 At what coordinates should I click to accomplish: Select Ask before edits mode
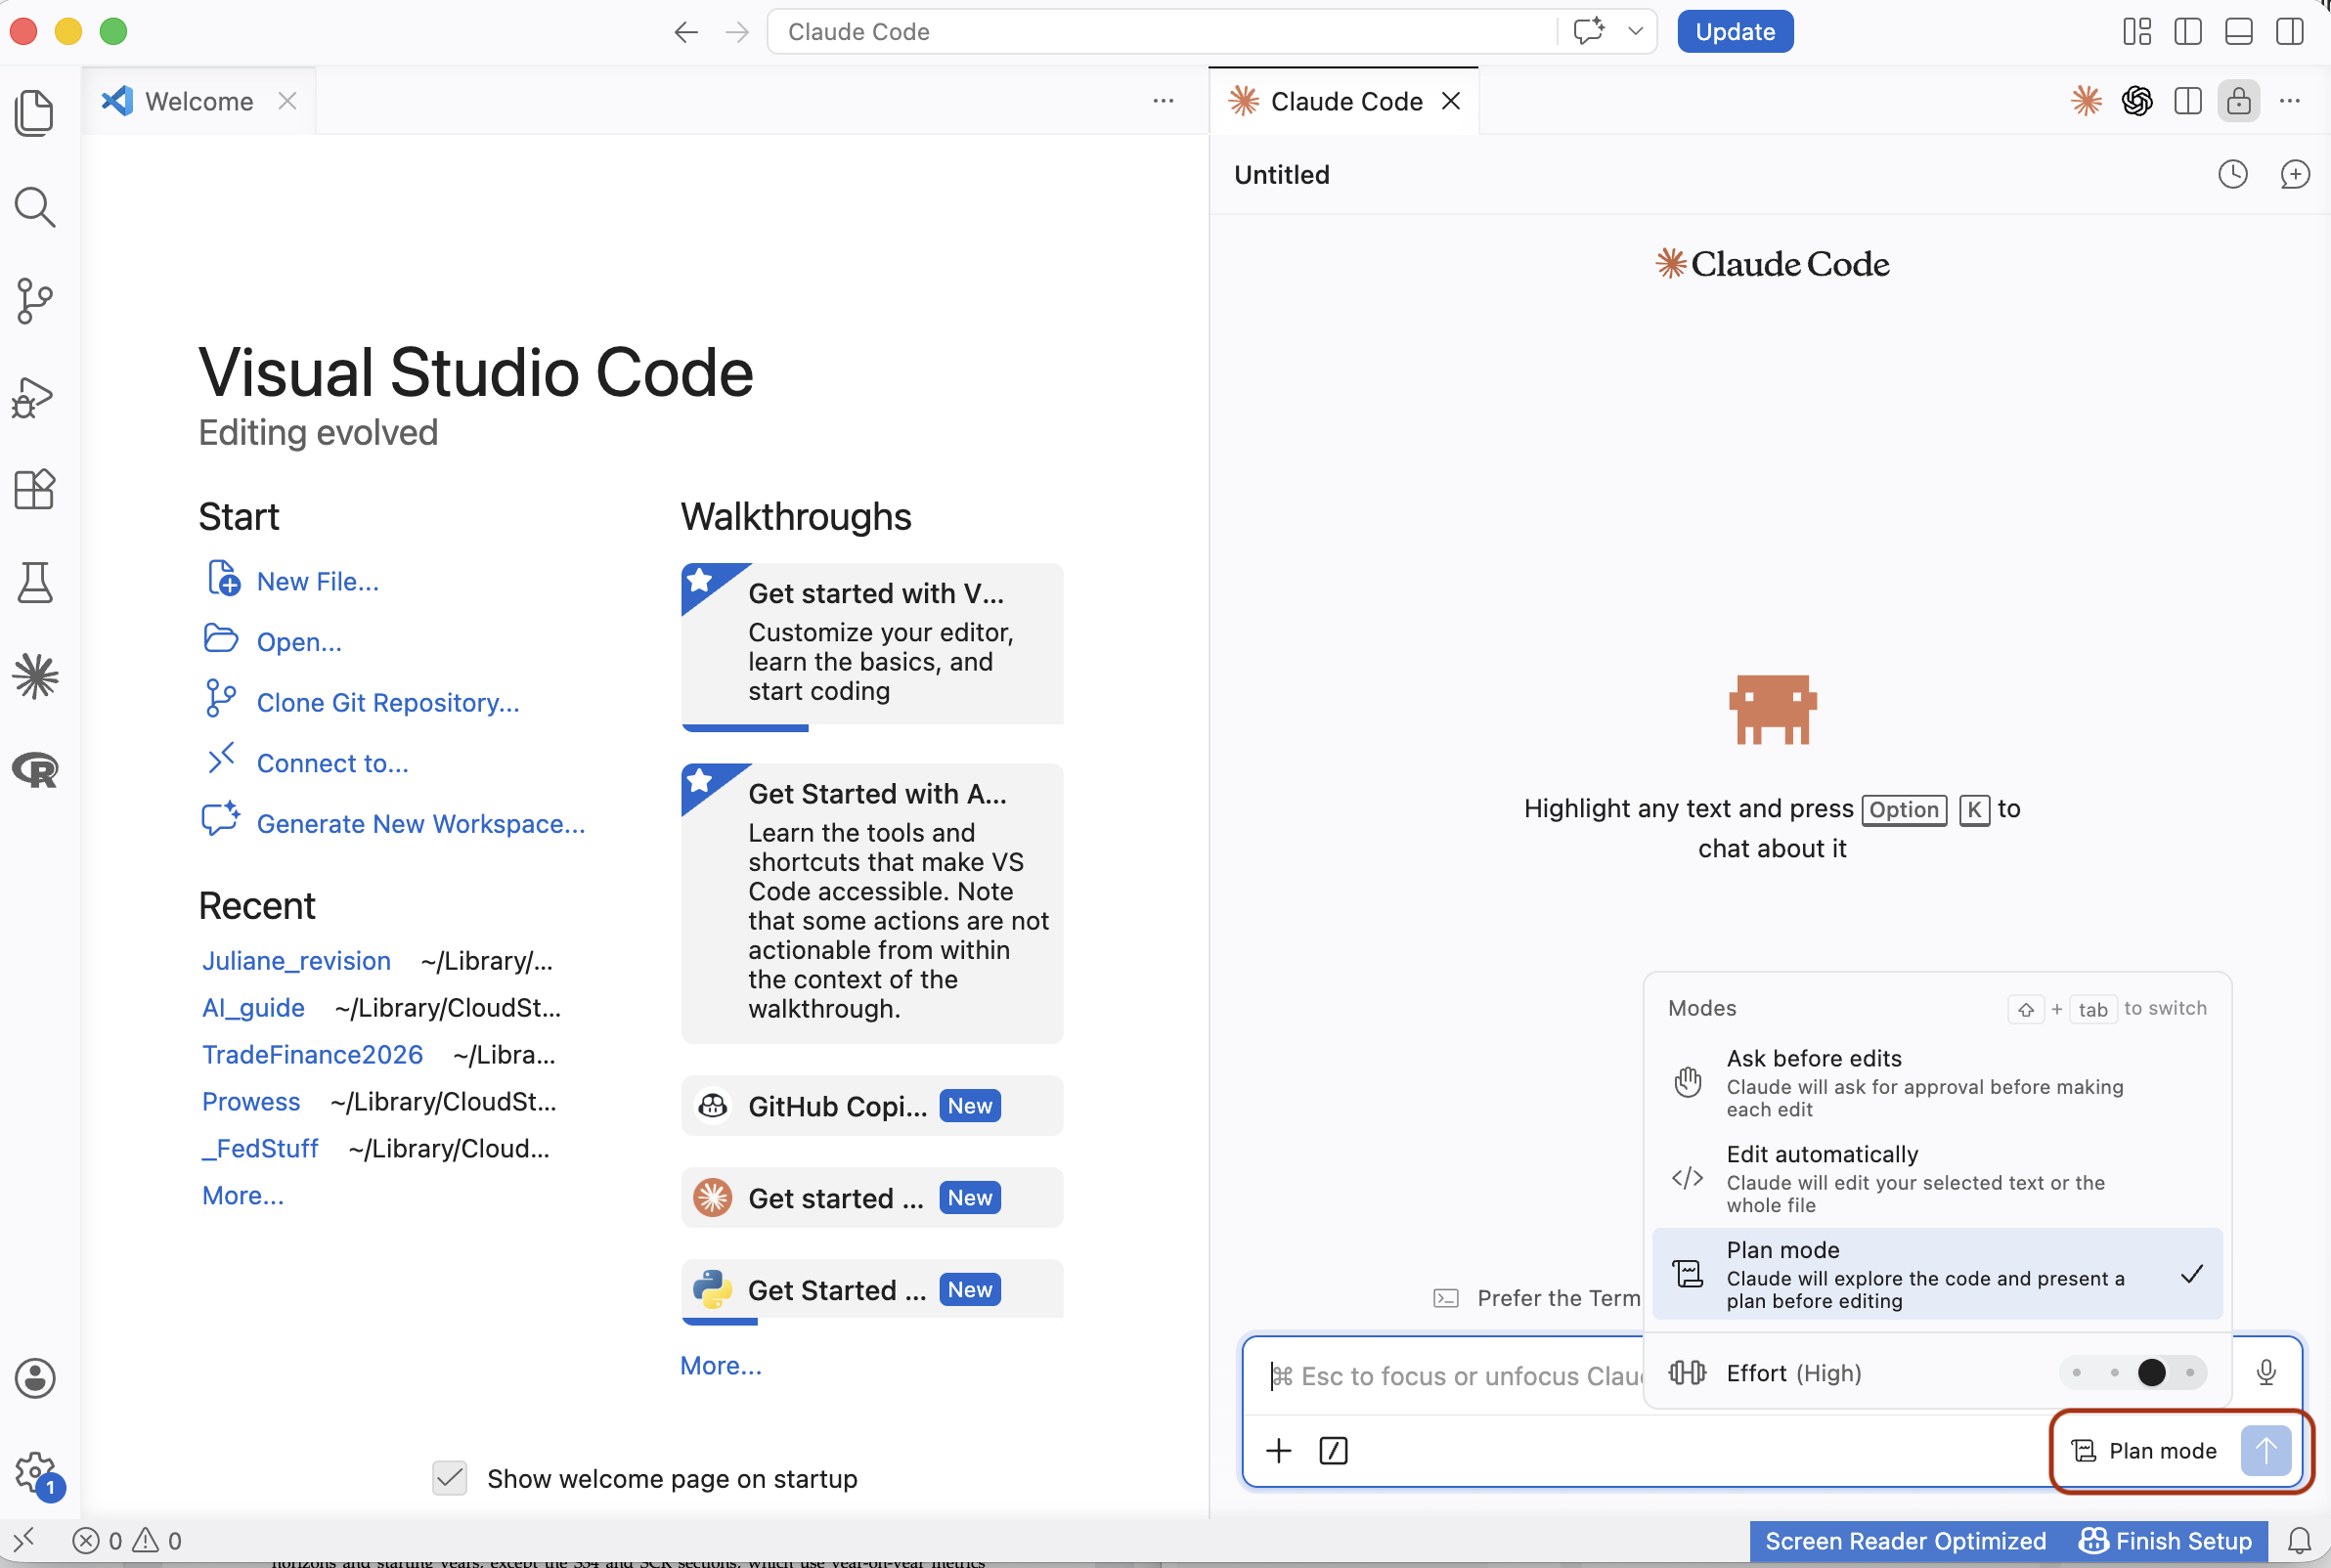pyautogui.click(x=1937, y=1083)
